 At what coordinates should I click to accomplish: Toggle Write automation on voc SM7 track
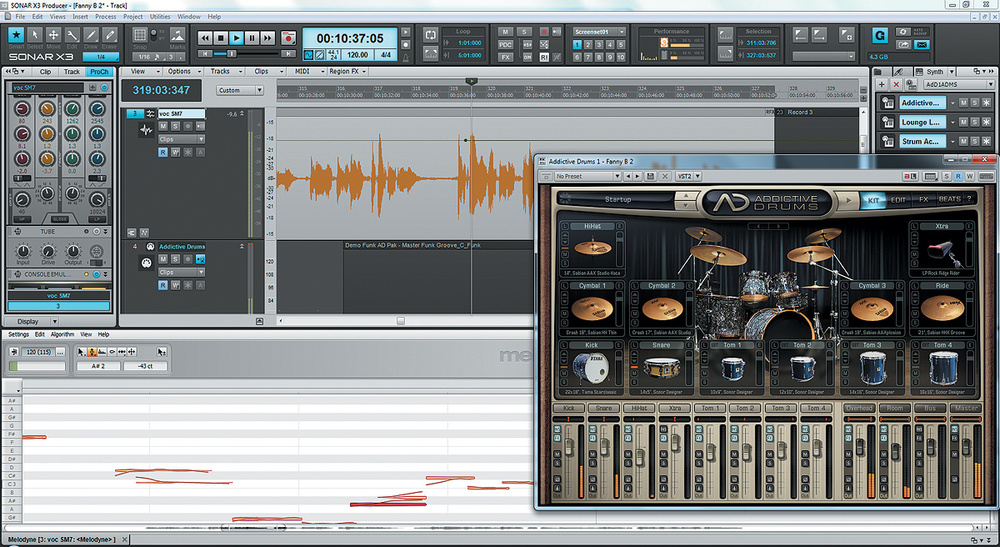point(175,152)
